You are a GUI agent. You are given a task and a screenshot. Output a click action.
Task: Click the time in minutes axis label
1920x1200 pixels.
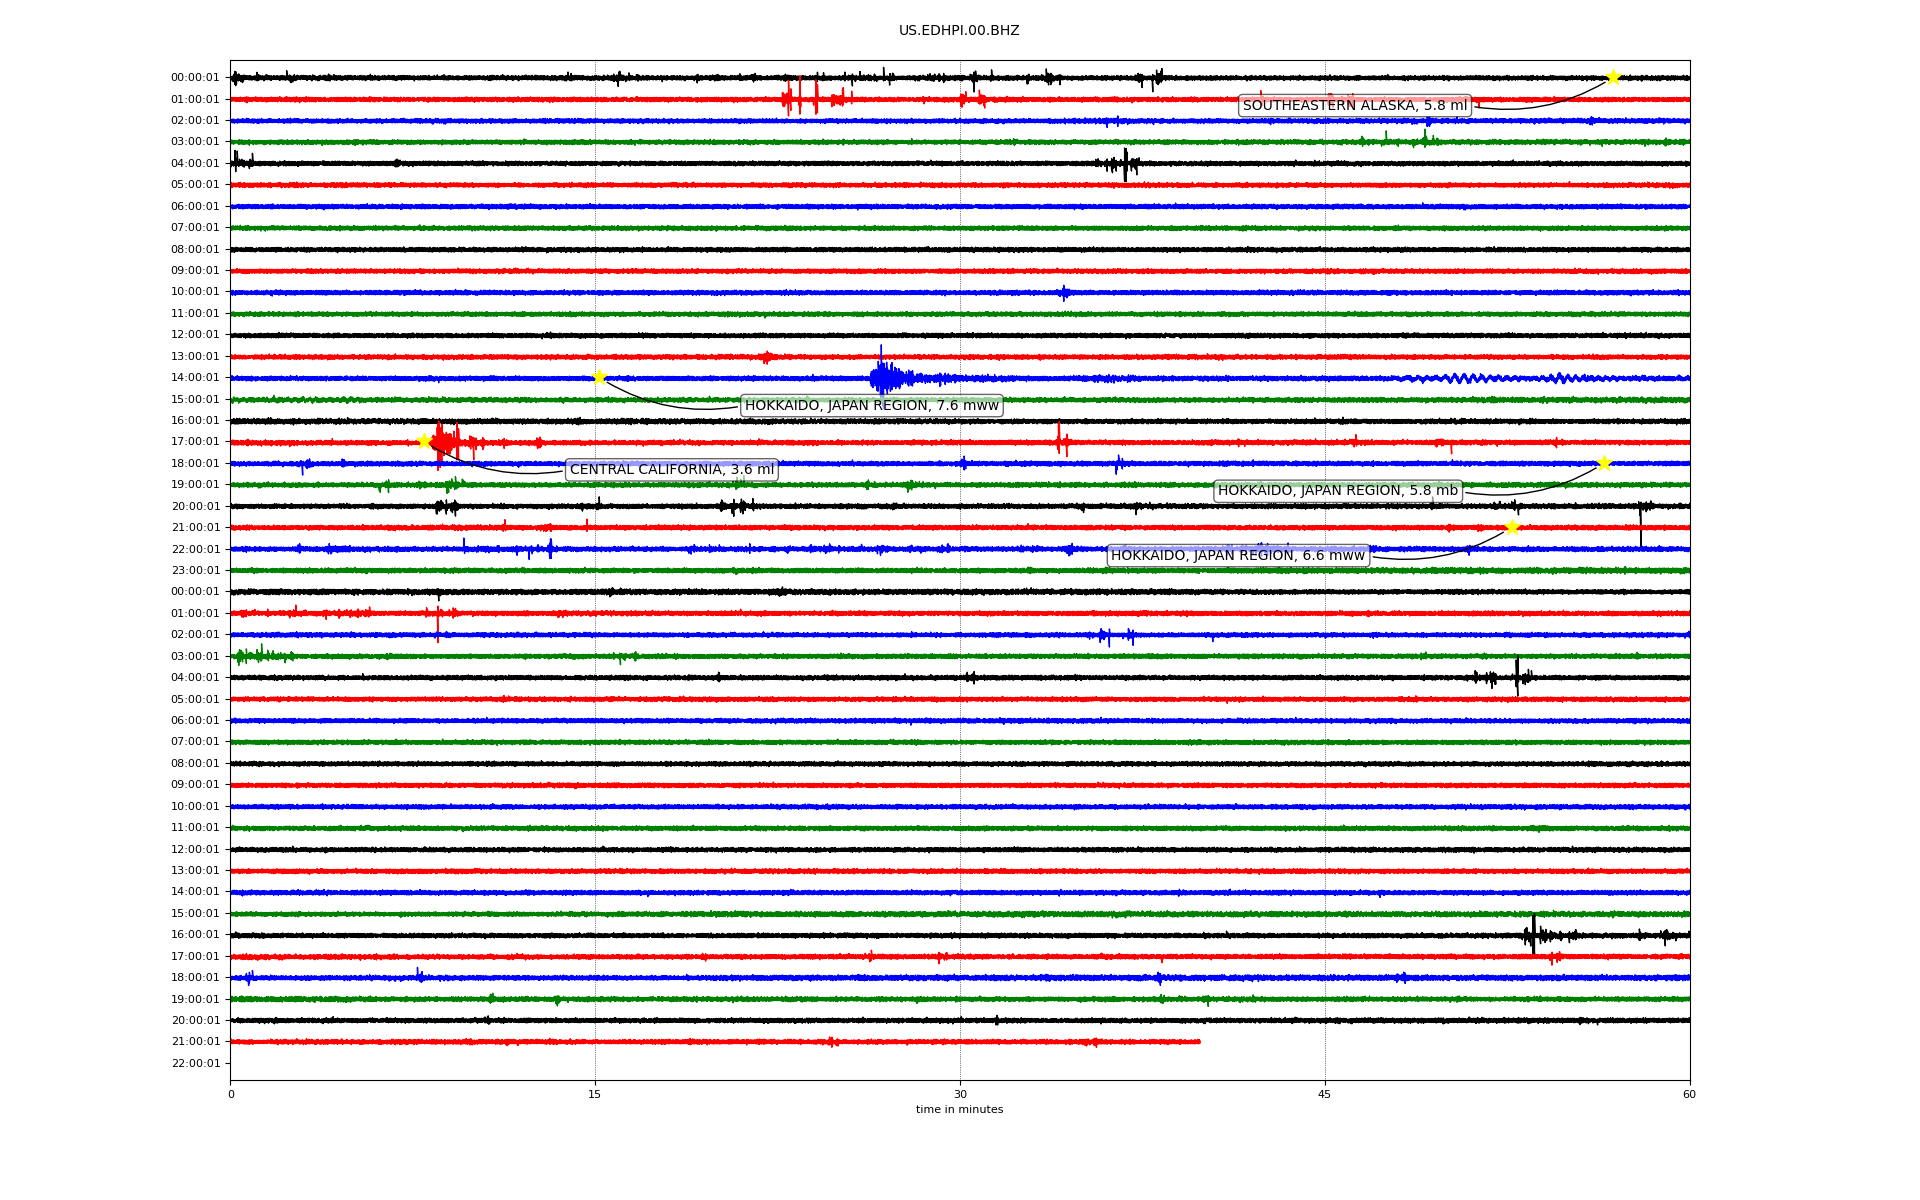(x=959, y=1109)
